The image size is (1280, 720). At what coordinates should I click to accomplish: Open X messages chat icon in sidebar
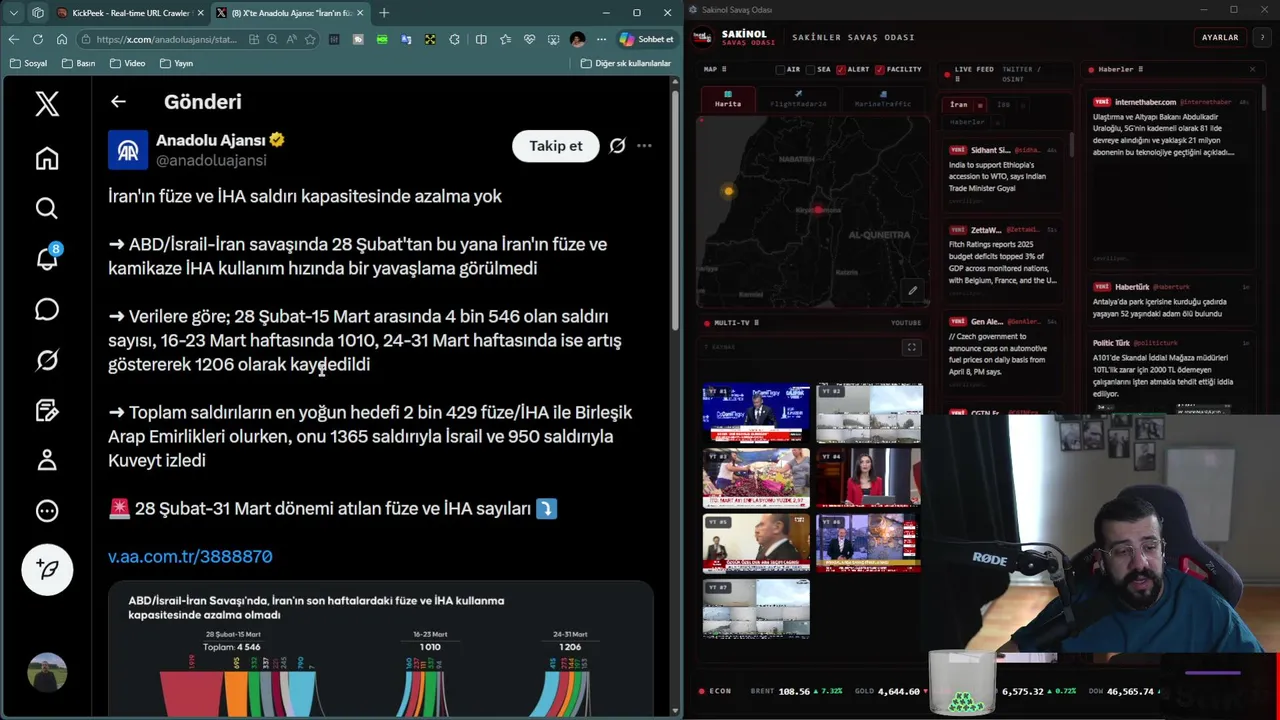tap(47, 309)
